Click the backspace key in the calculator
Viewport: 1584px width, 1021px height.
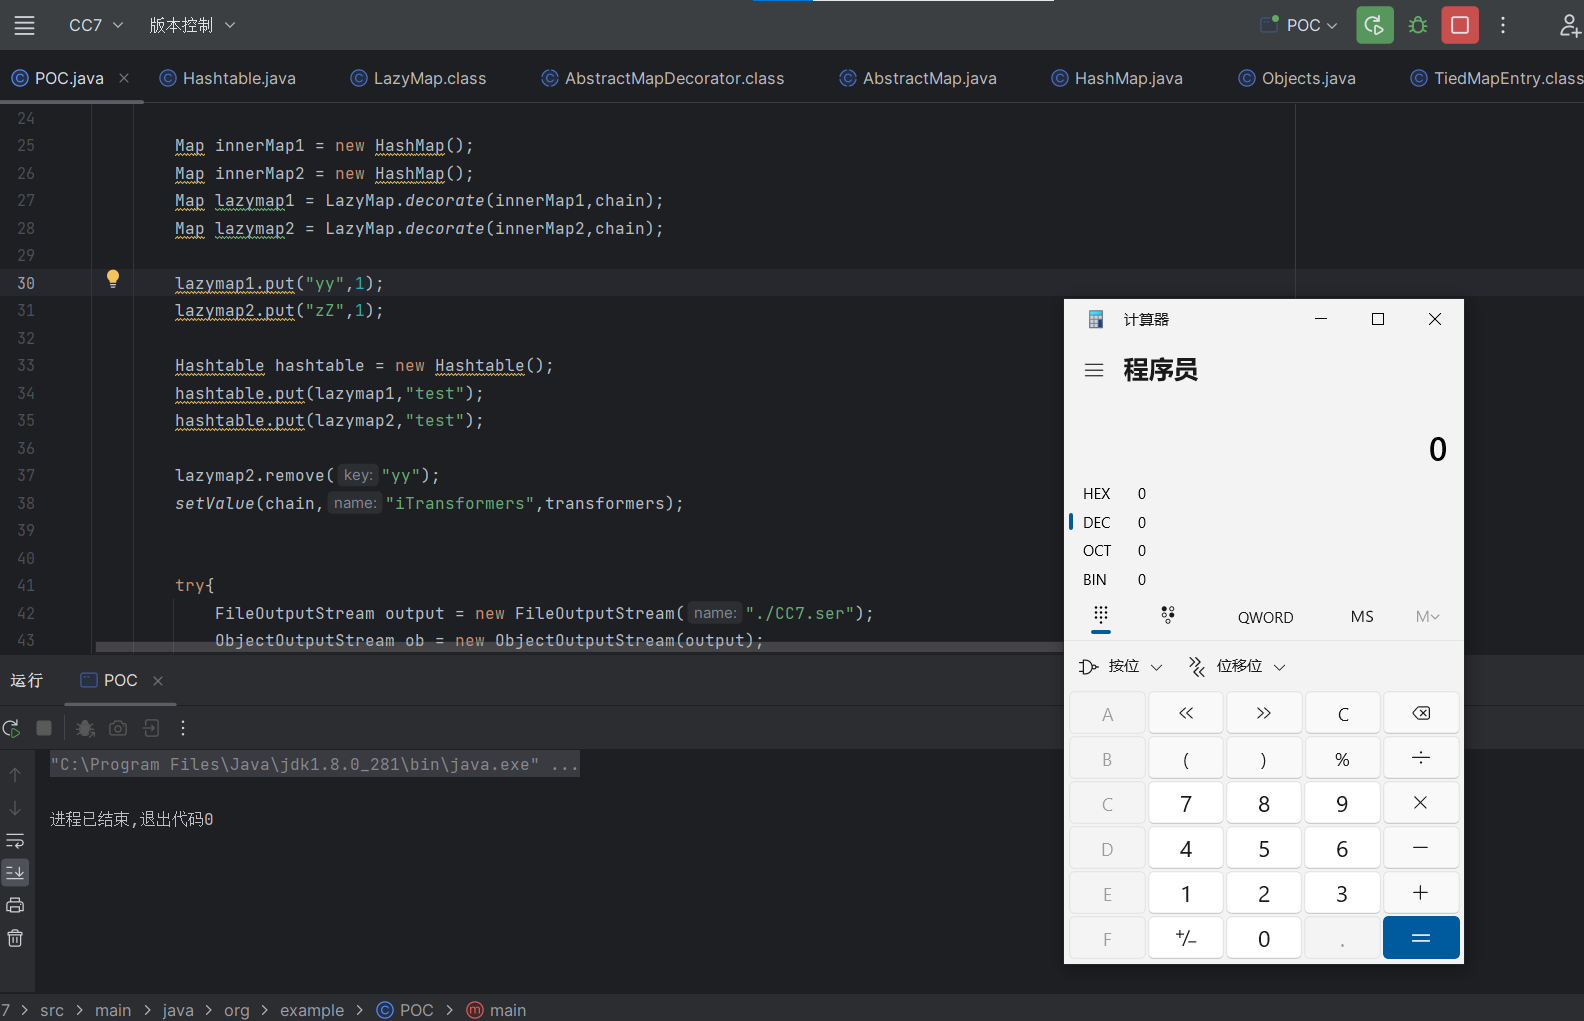[x=1421, y=713]
